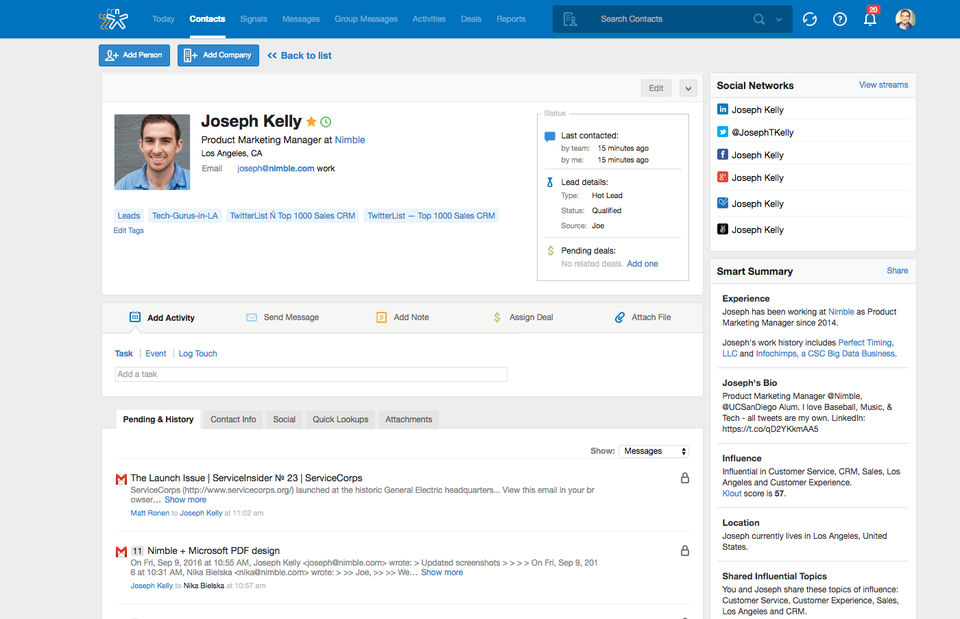
Task: Click the Add Note icon
Action: (381, 317)
